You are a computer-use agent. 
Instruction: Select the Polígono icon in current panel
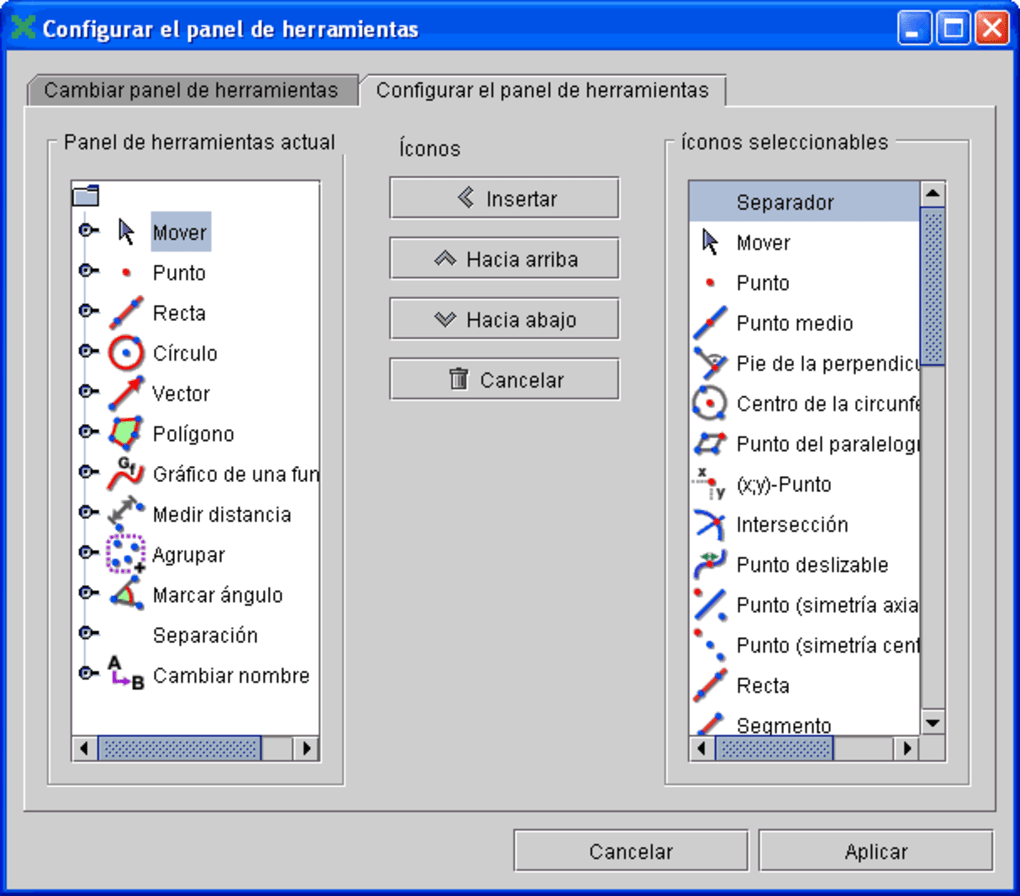tap(126, 433)
